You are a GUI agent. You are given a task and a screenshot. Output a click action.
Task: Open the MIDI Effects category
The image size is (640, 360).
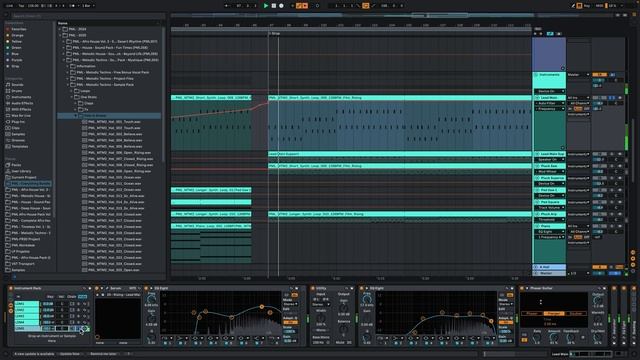21,109
